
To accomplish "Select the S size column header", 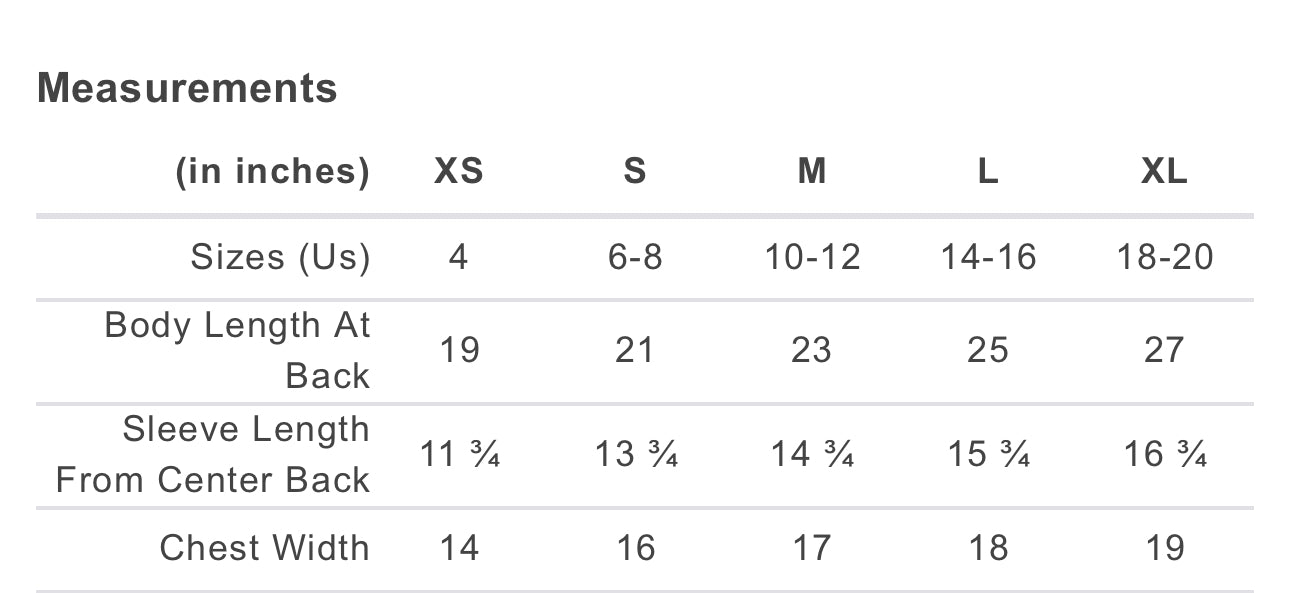I will (635, 172).
